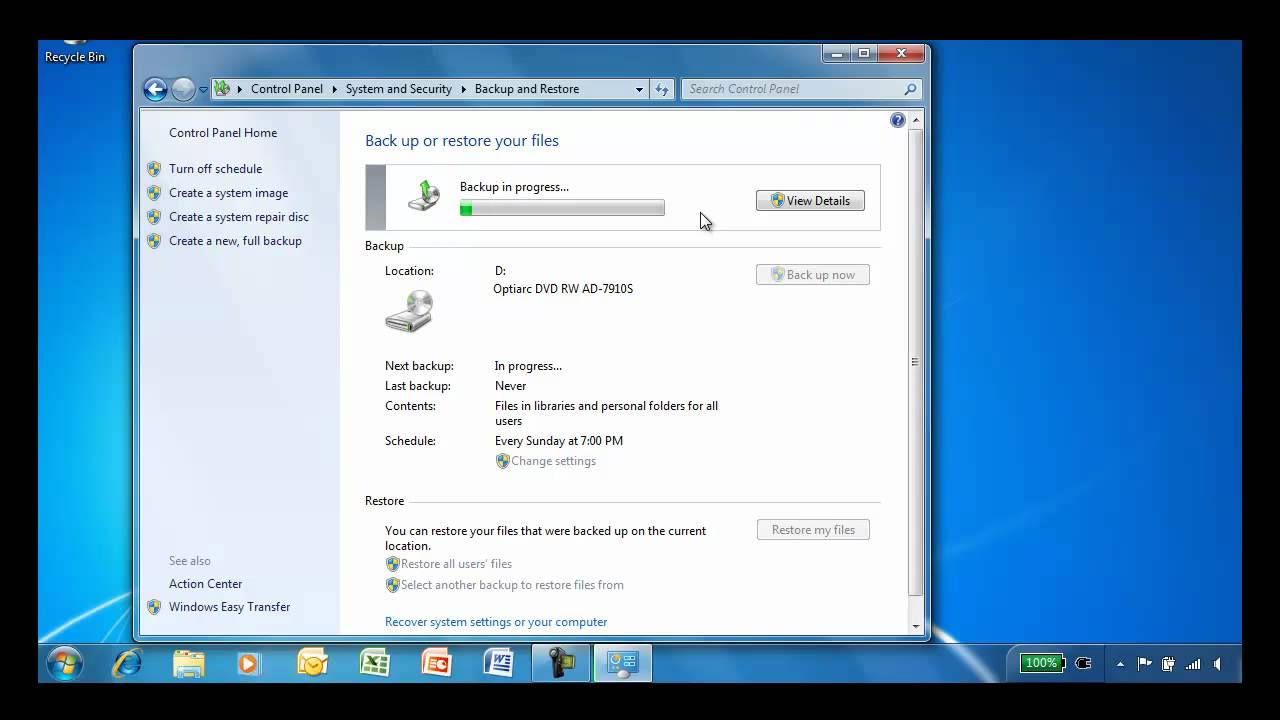Viewport: 1280px width, 720px height.
Task: Click the backup progress bar
Action: pyautogui.click(x=562, y=208)
